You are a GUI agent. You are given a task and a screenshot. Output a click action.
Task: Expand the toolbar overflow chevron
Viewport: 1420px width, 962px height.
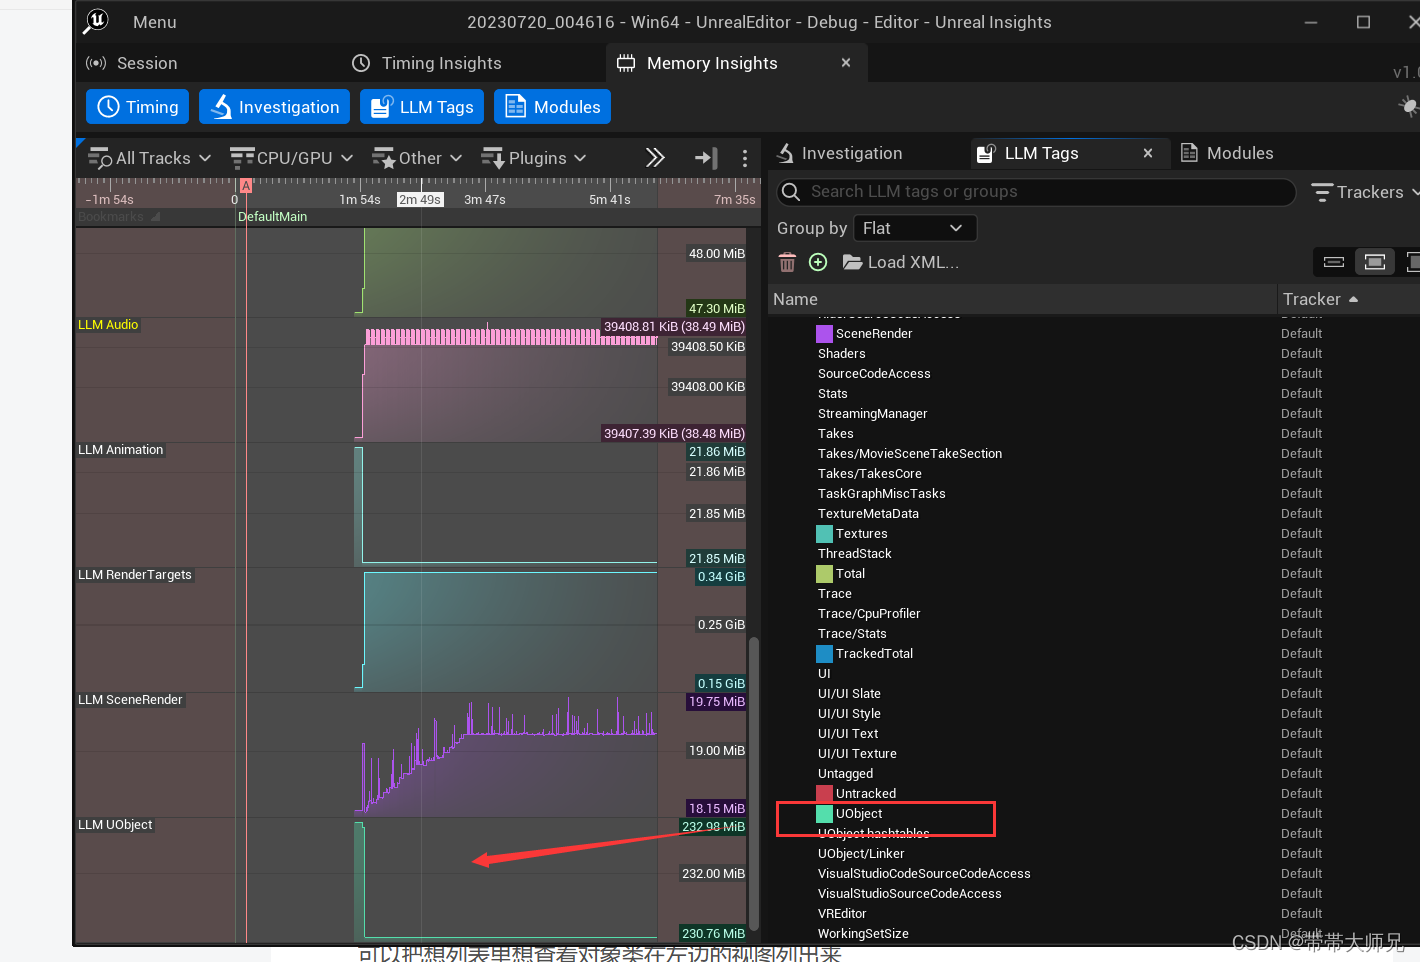pos(655,157)
